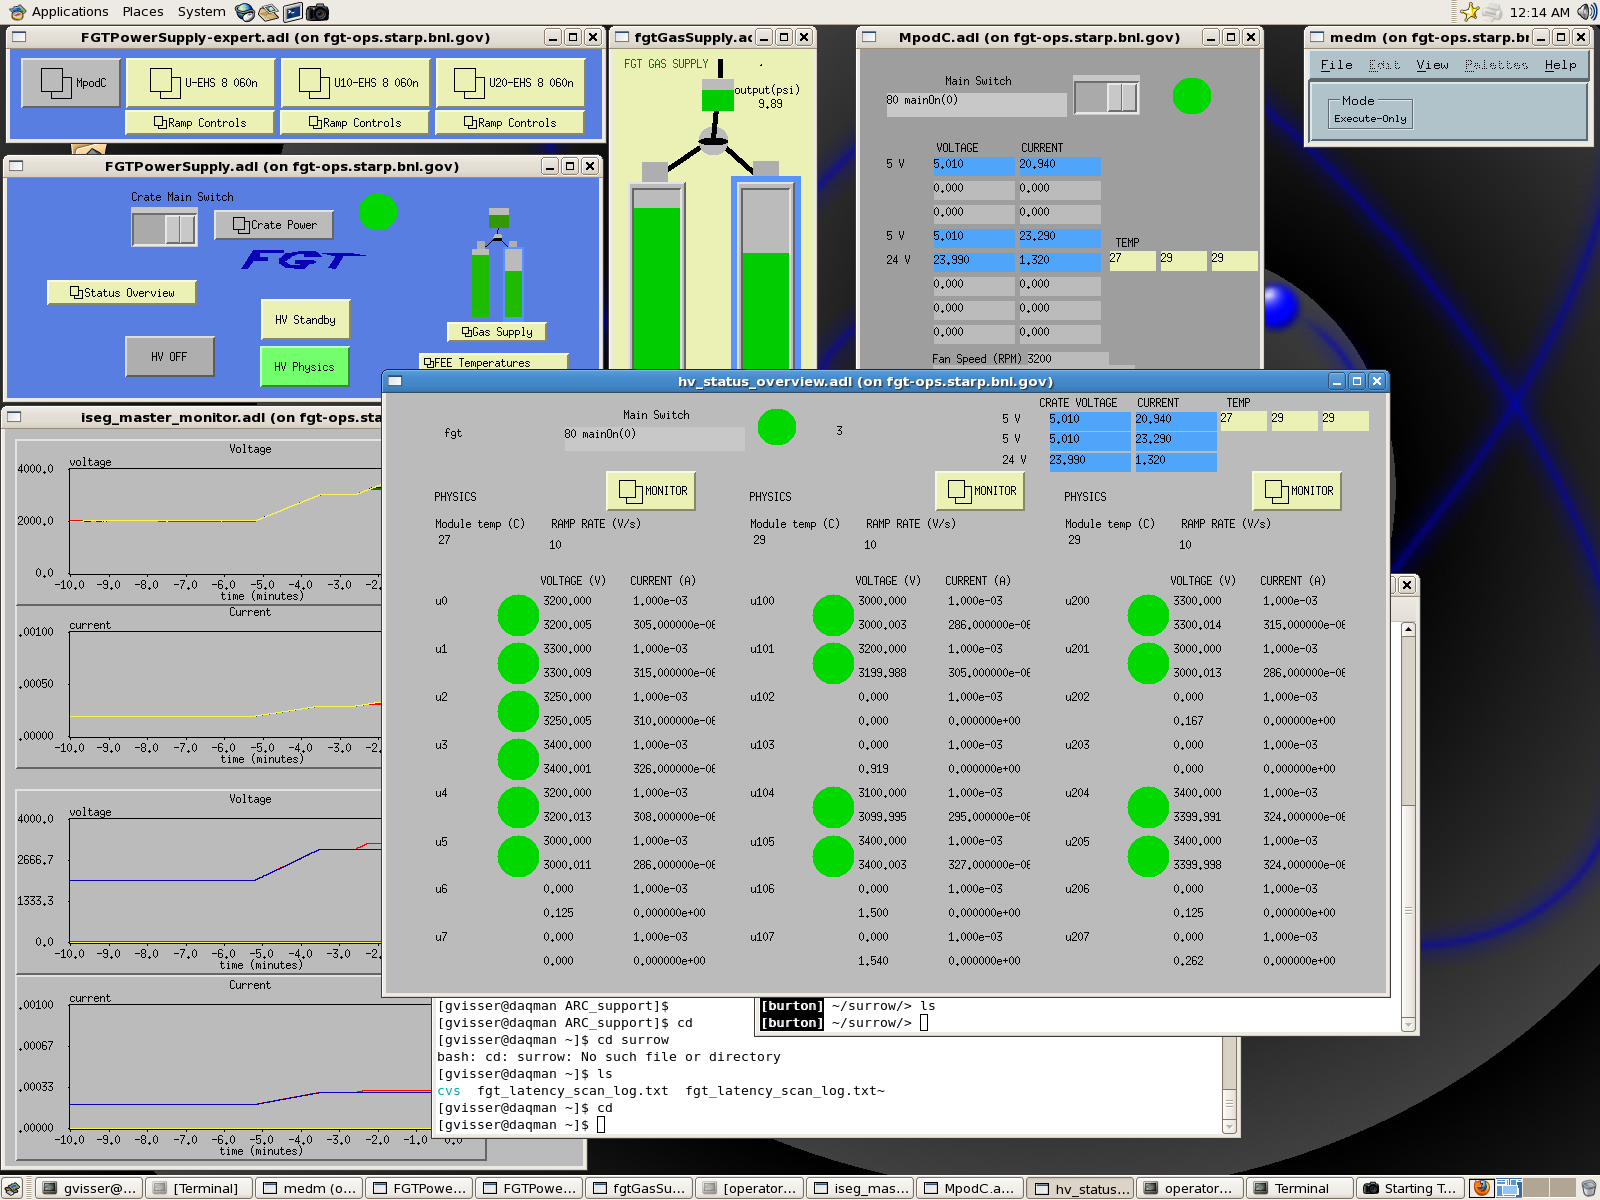Click MONITOR button for the u100 module
The width and height of the screenshot is (1600, 1200).
pyautogui.click(x=980, y=490)
